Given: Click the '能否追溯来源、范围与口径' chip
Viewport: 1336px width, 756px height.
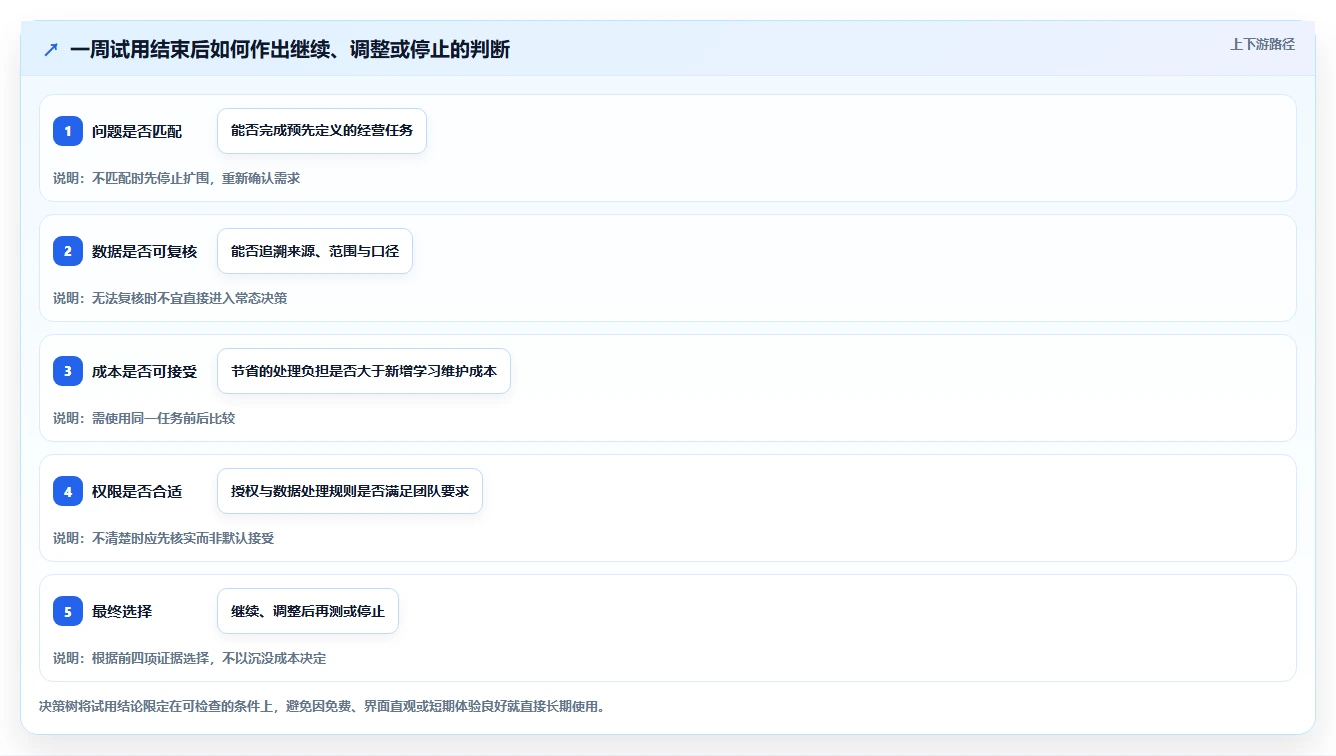Looking at the screenshot, I should pos(315,251).
